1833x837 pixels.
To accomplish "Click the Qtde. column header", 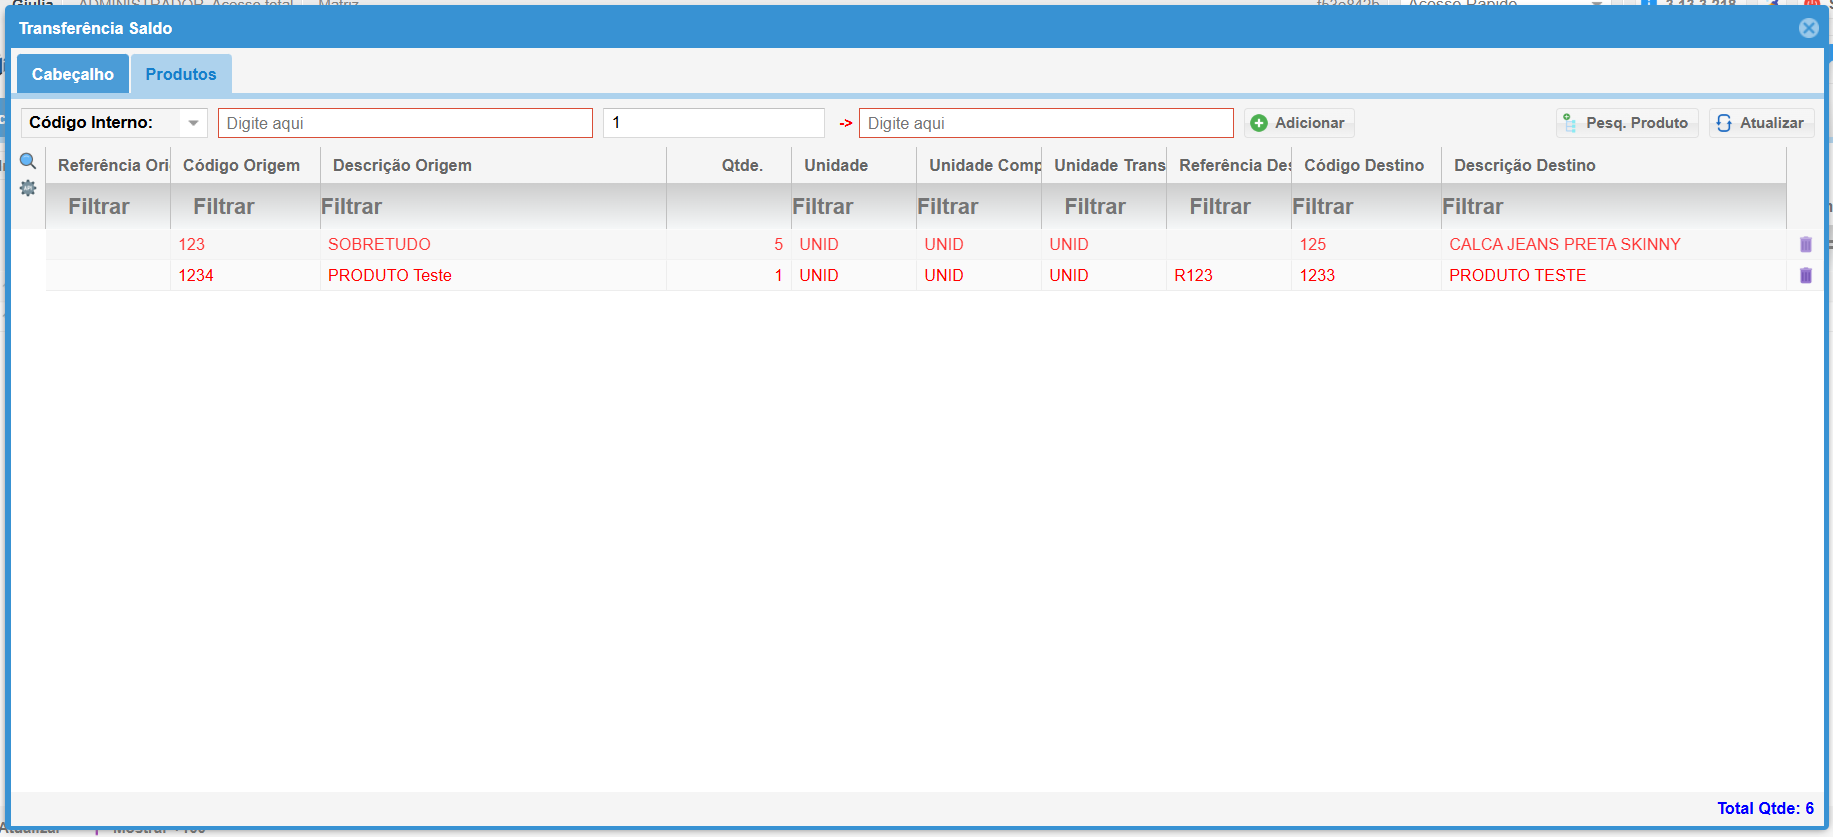I will tap(742, 165).
